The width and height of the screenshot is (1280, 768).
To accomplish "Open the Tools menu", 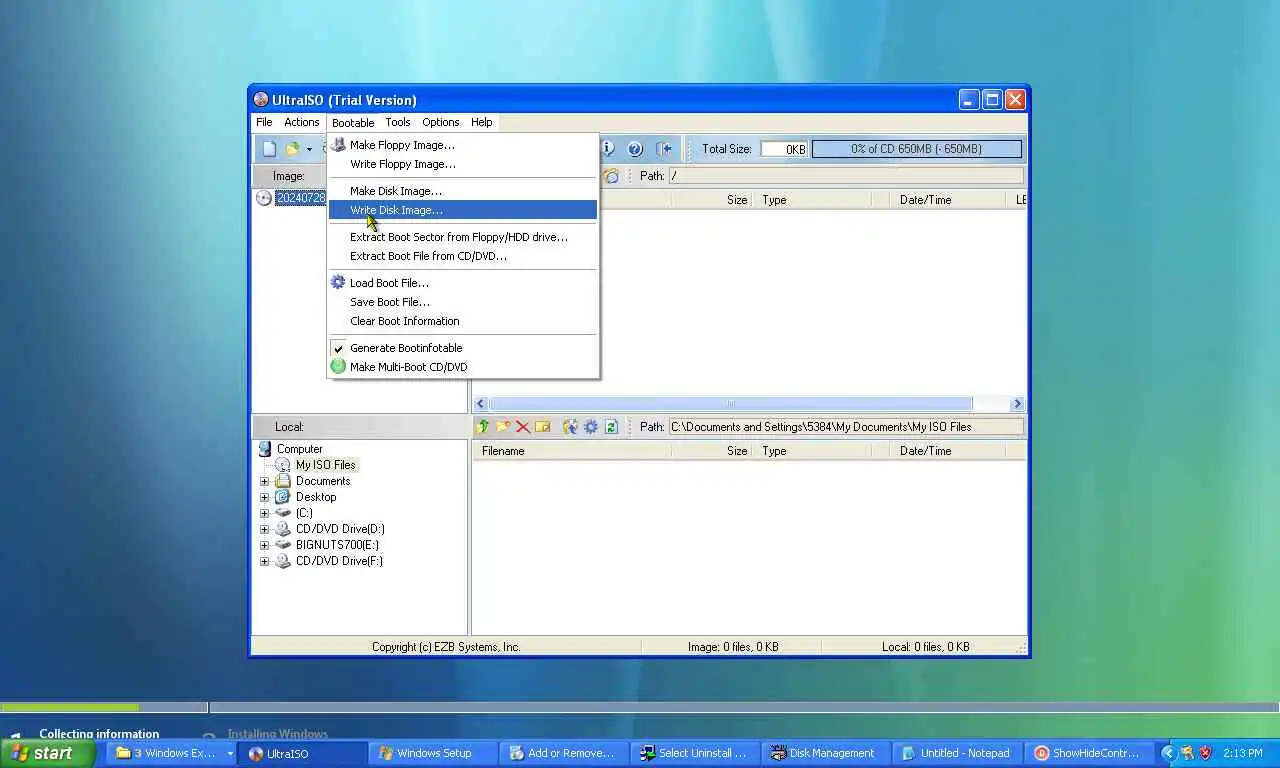I will [398, 122].
